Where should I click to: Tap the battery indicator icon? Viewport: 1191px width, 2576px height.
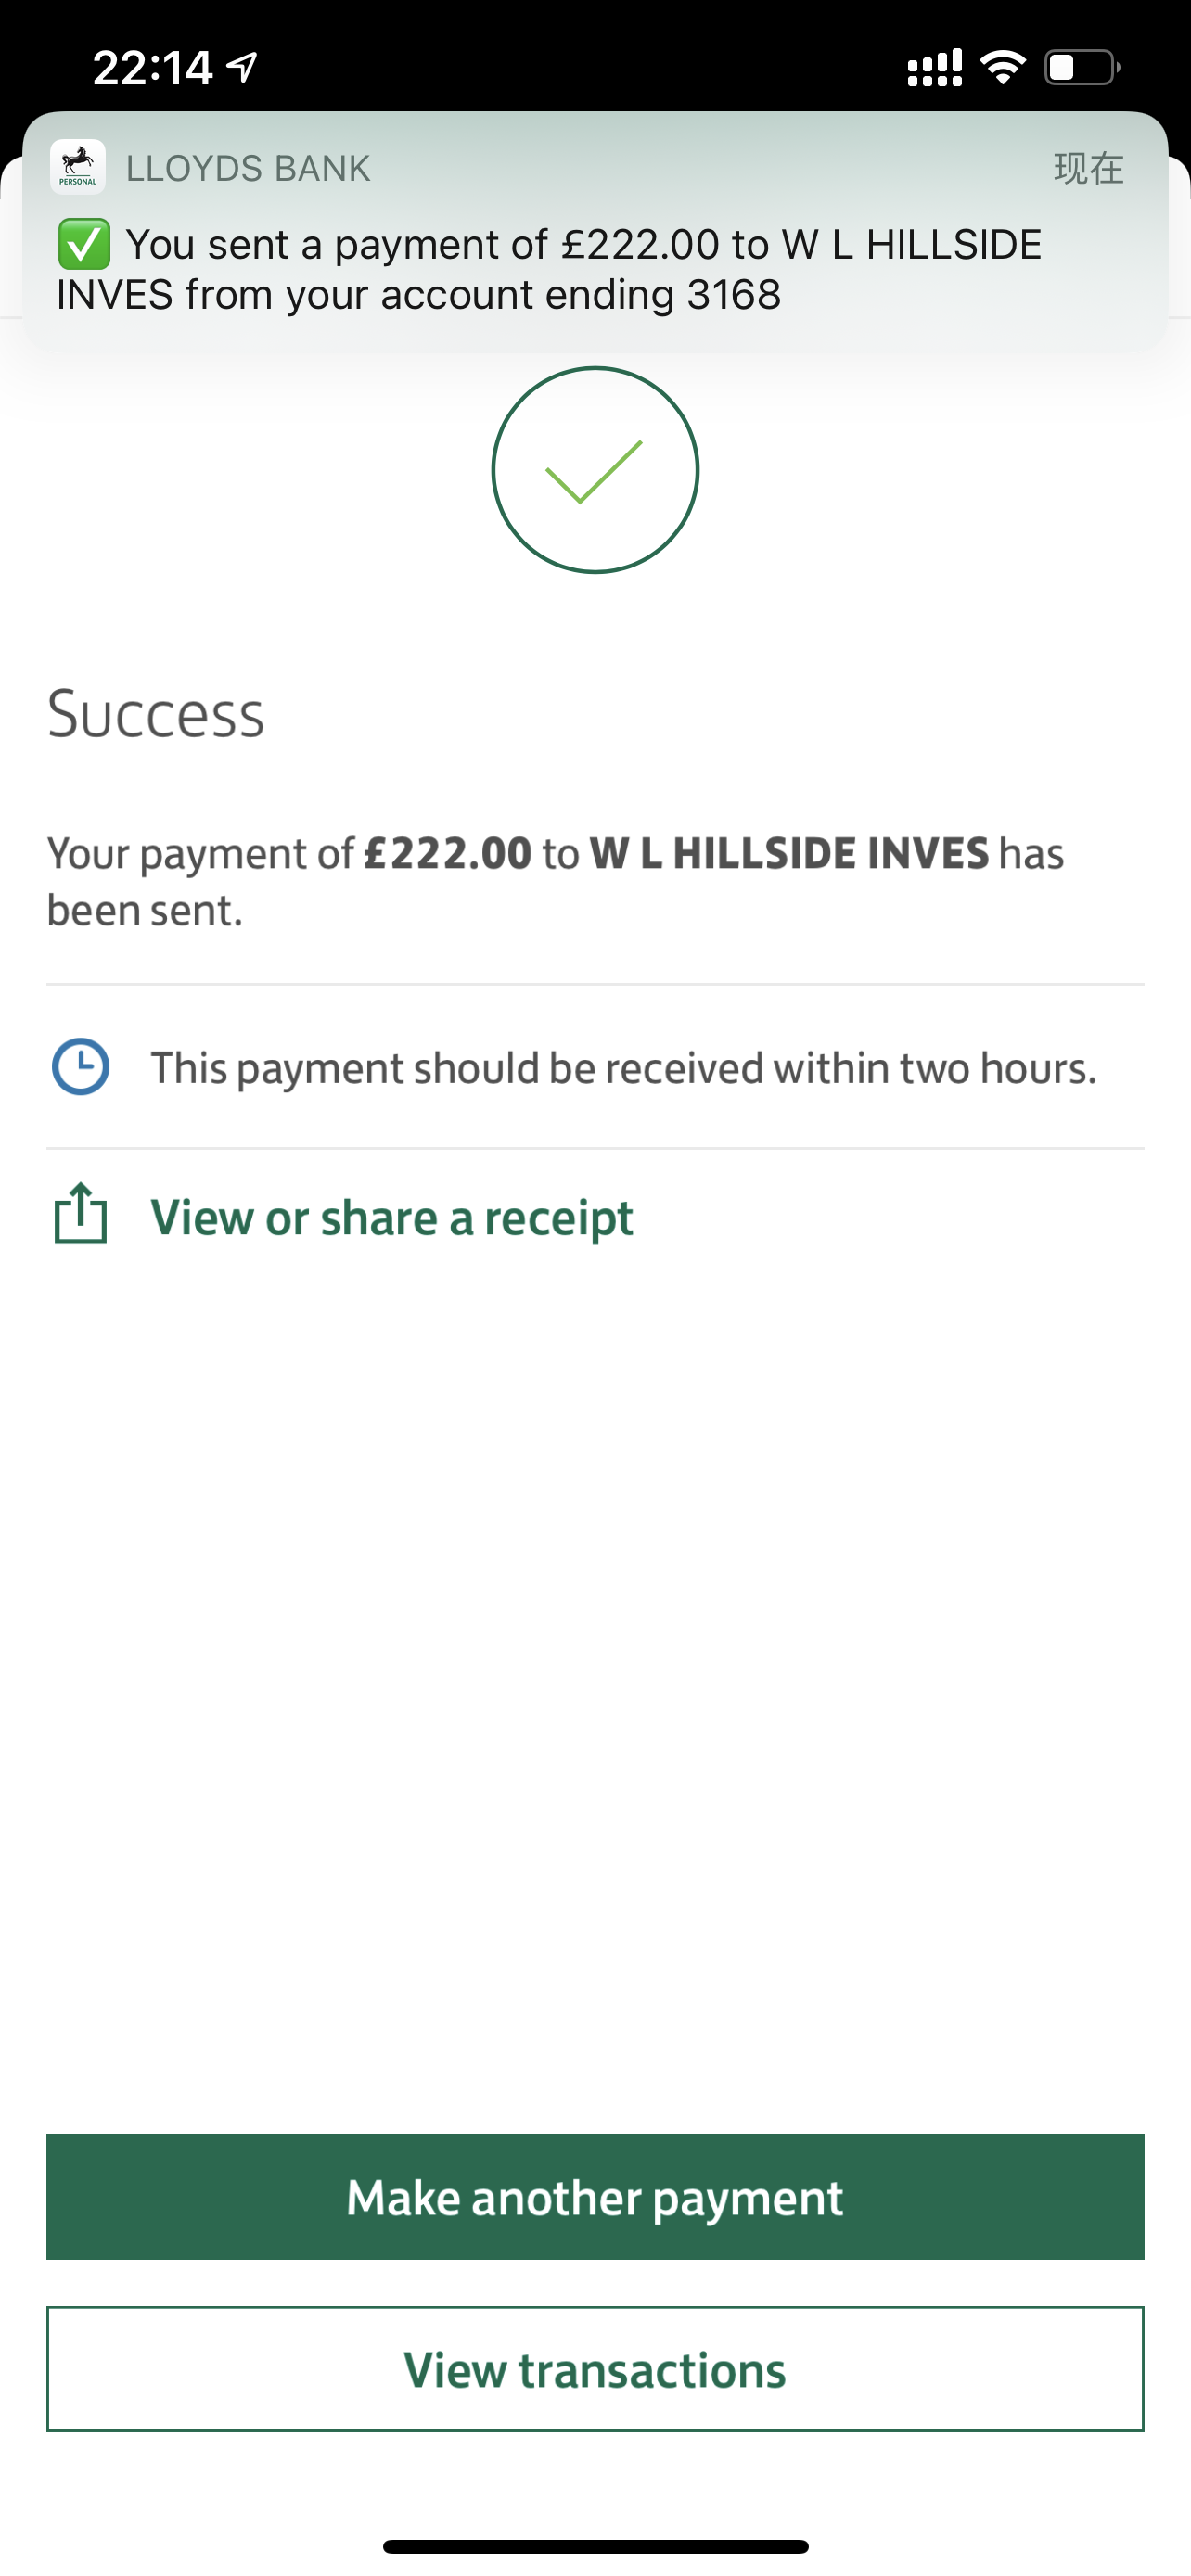click(x=1081, y=67)
